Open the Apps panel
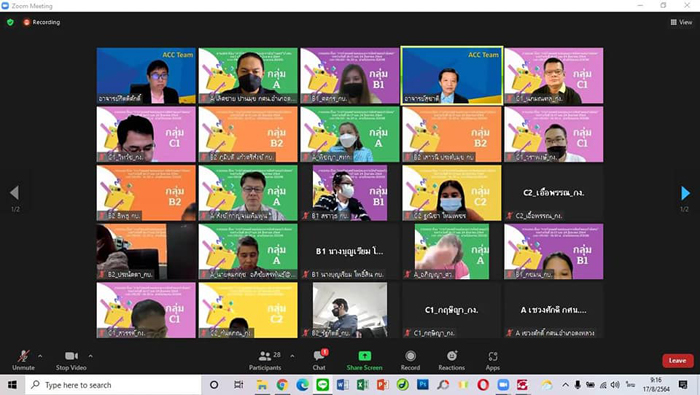Image resolution: width=700 pixels, height=395 pixels. pyautogui.click(x=492, y=361)
